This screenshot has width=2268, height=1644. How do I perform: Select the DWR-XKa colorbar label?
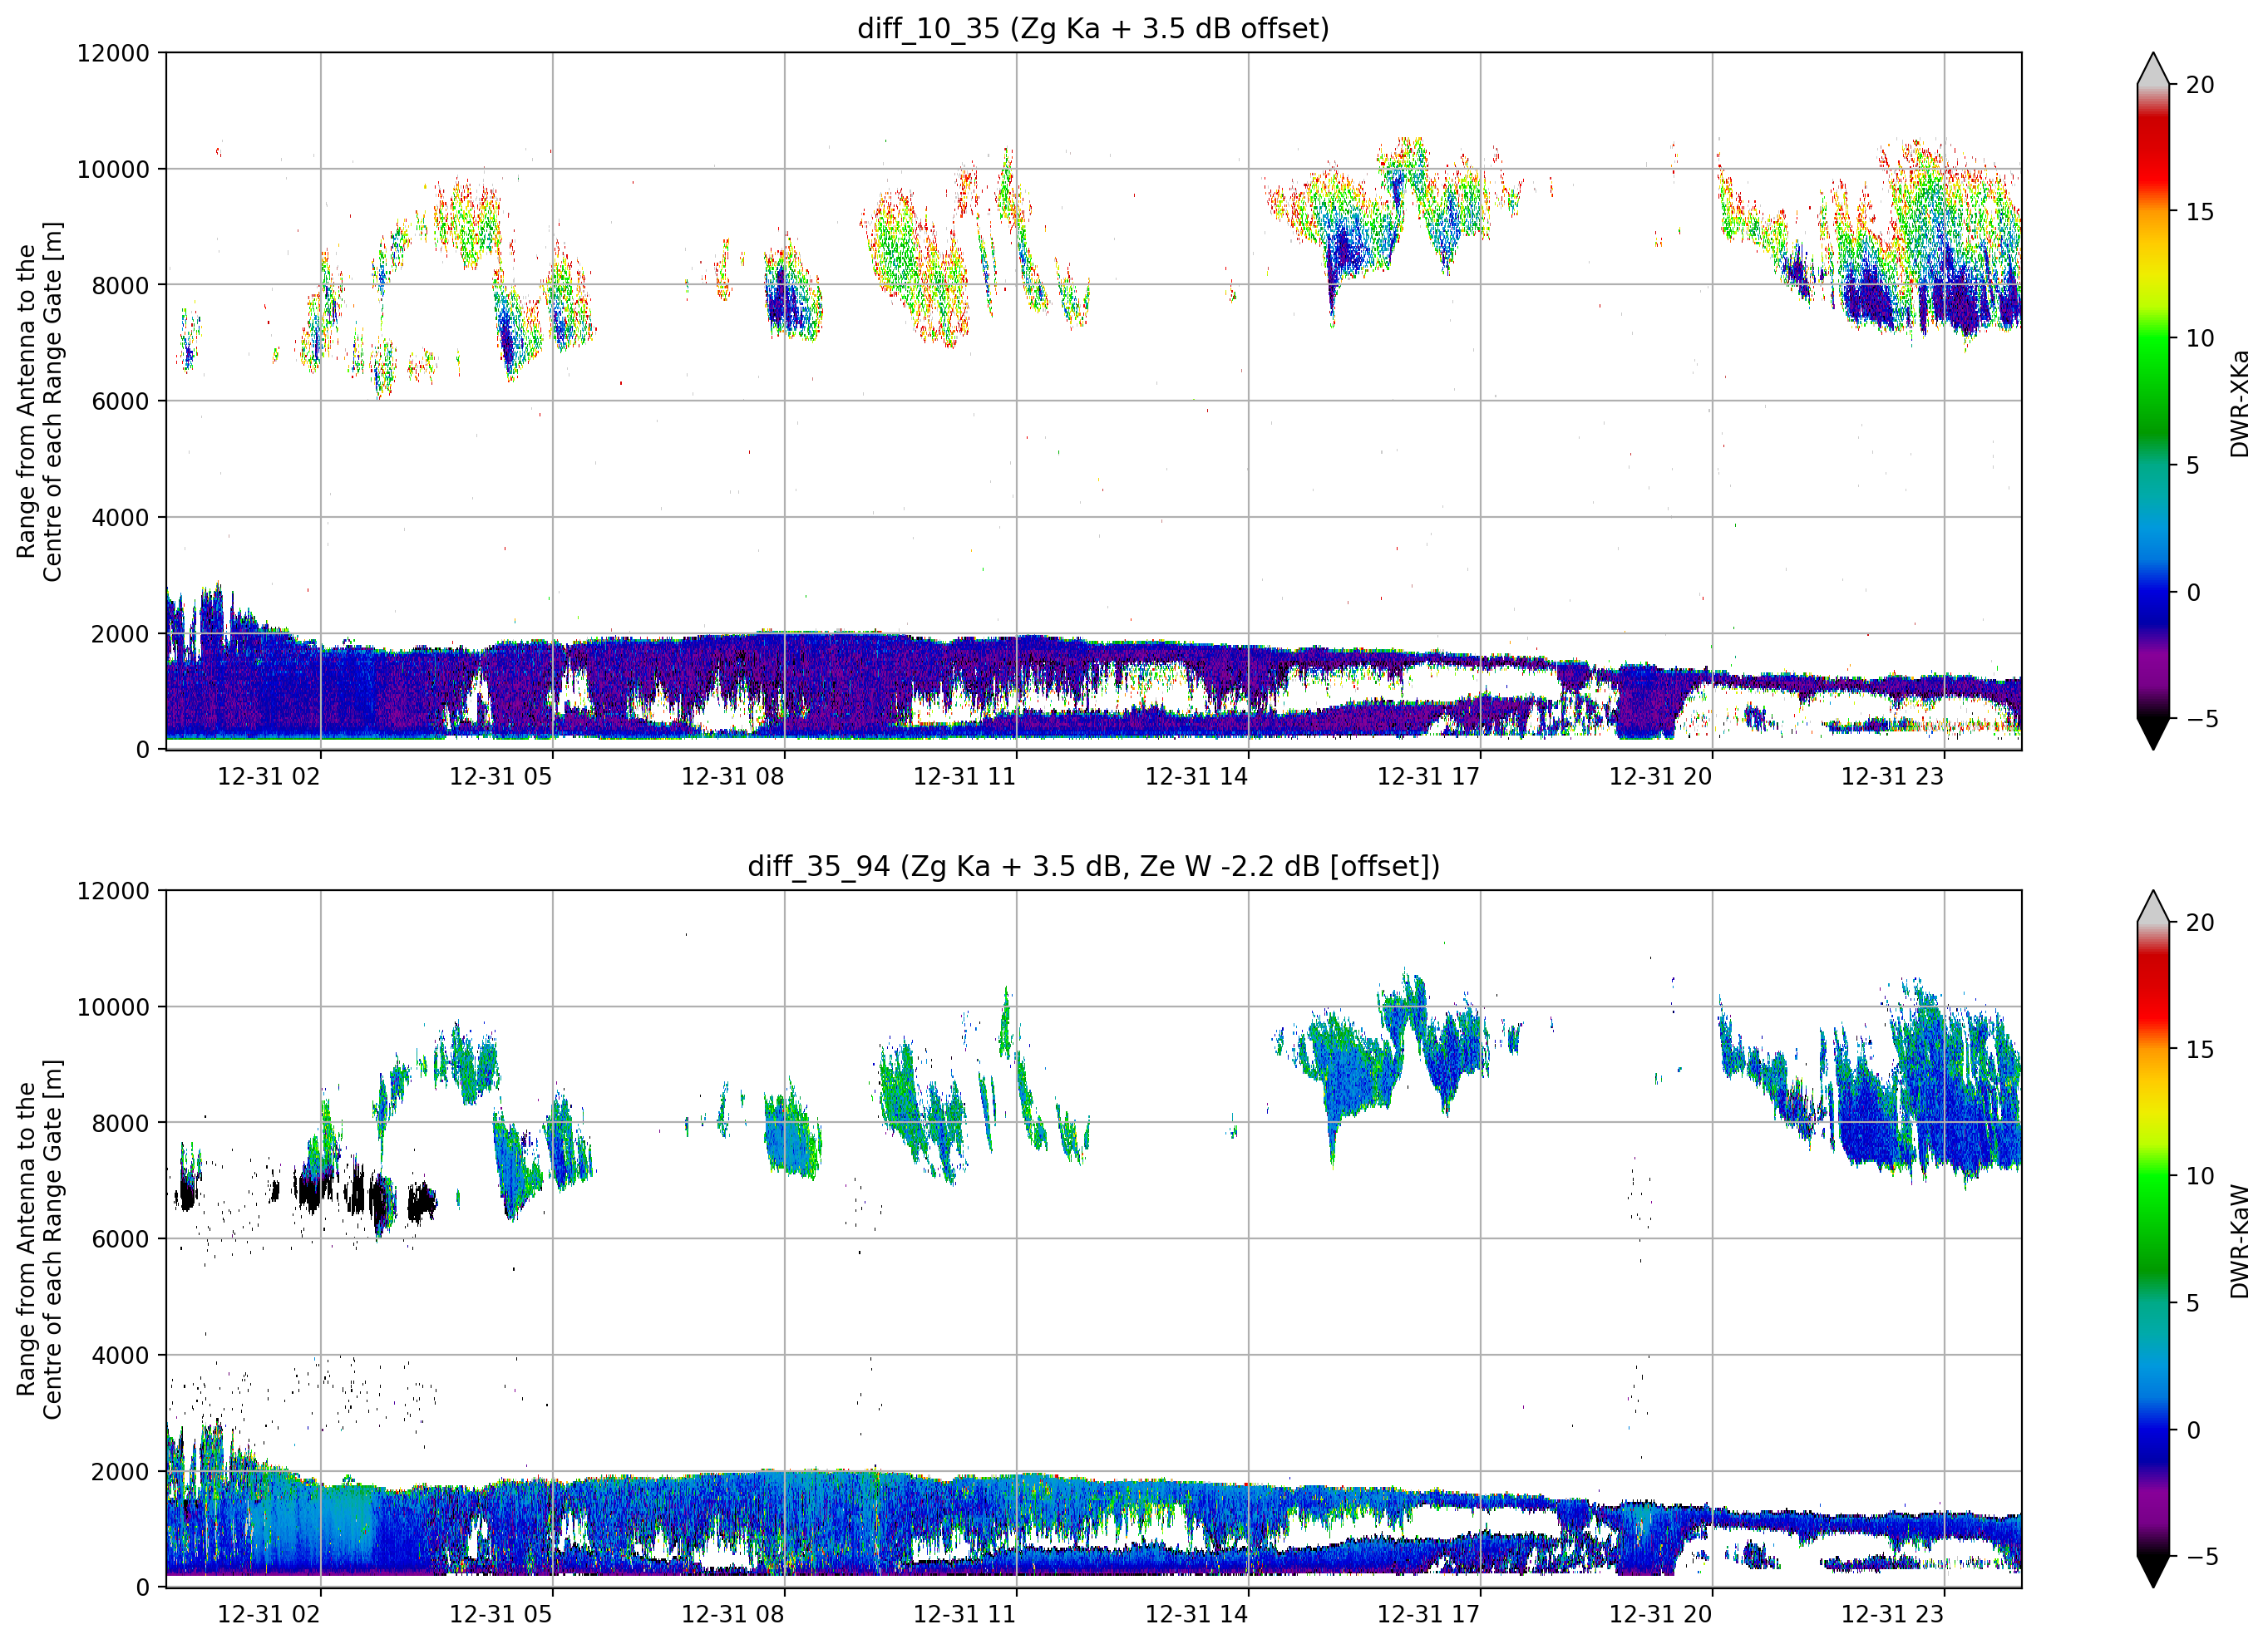click(x=2239, y=402)
